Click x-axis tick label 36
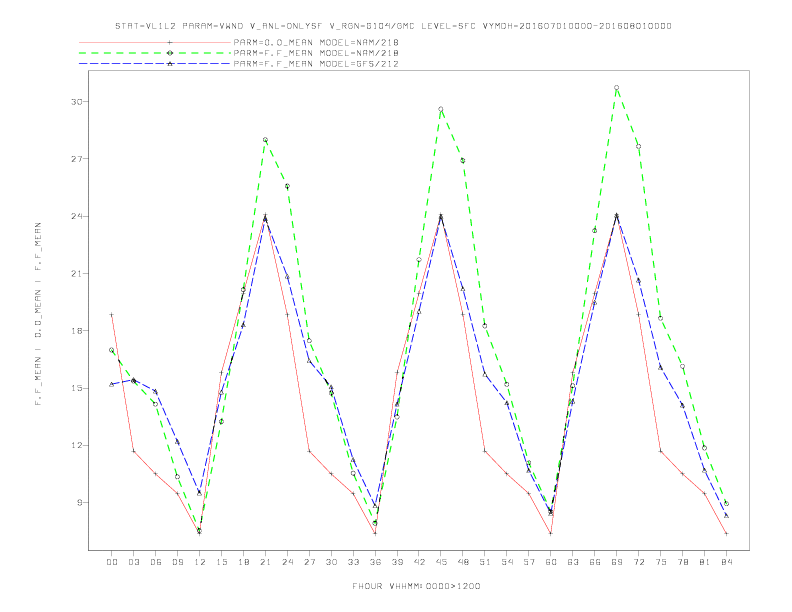This screenshot has width=792, height=612. pos(375,562)
